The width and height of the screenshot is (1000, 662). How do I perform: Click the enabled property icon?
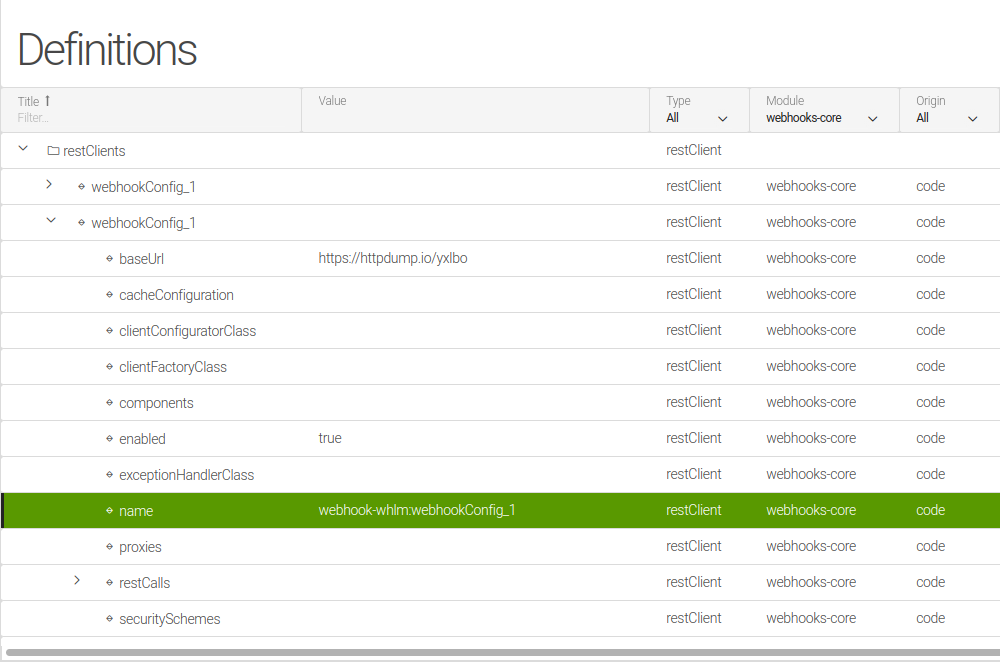click(110, 439)
